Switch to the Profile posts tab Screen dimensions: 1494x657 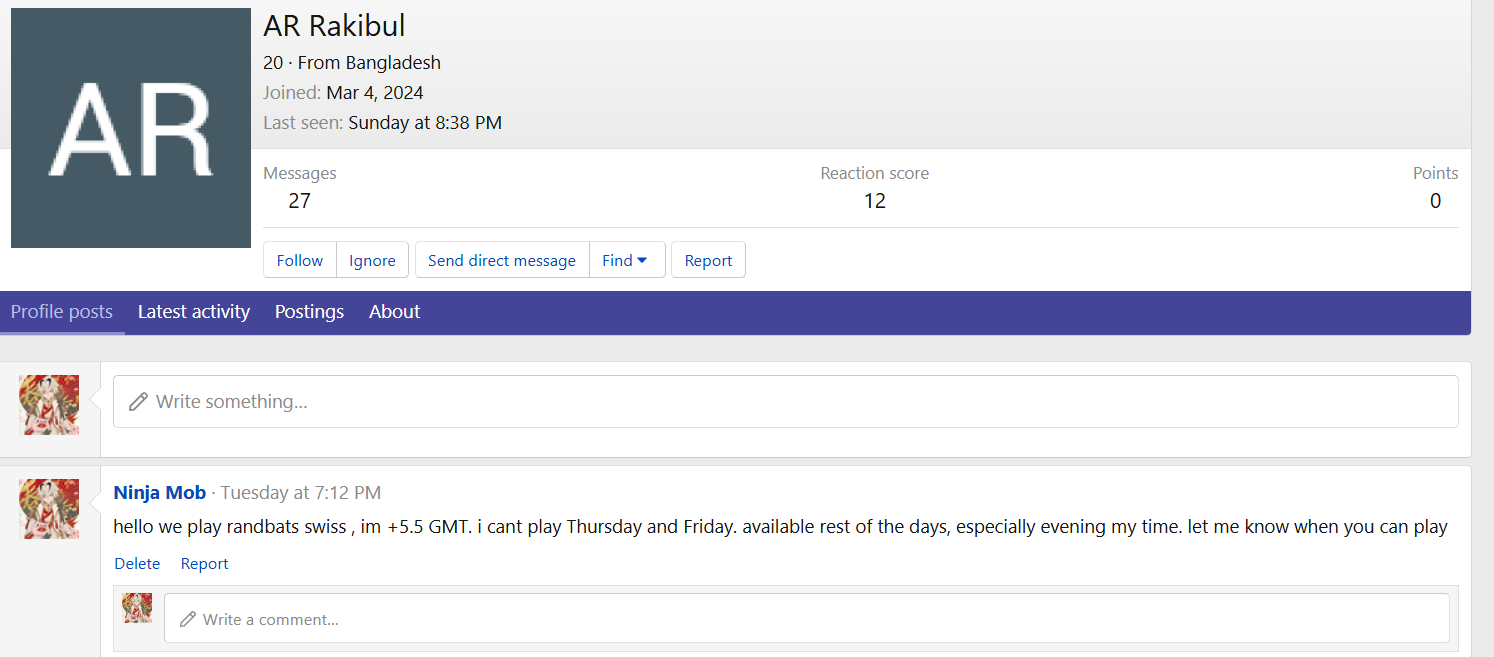pyautogui.click(x=62, y=312)
